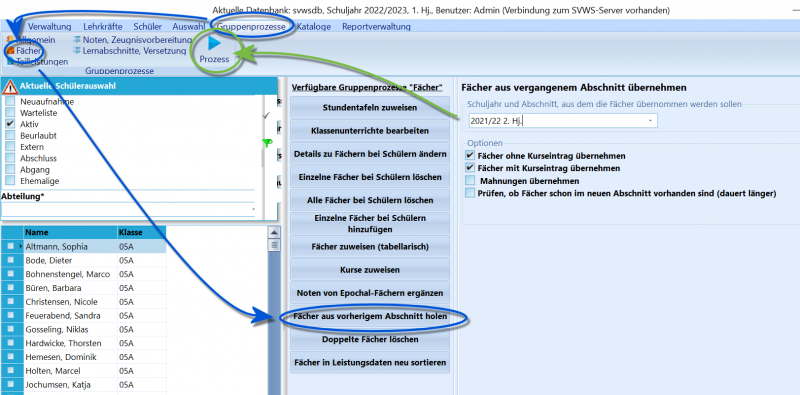
Task: Tick the Beurlaubt status checkbox
Action: coord(10,136)
